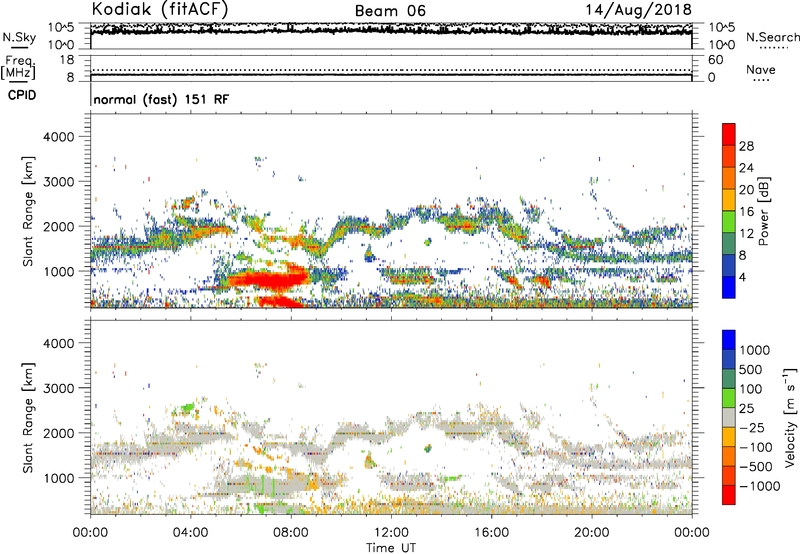Click the "12:00" time tick label
This screenshot has height=554, width=800.
391,533
